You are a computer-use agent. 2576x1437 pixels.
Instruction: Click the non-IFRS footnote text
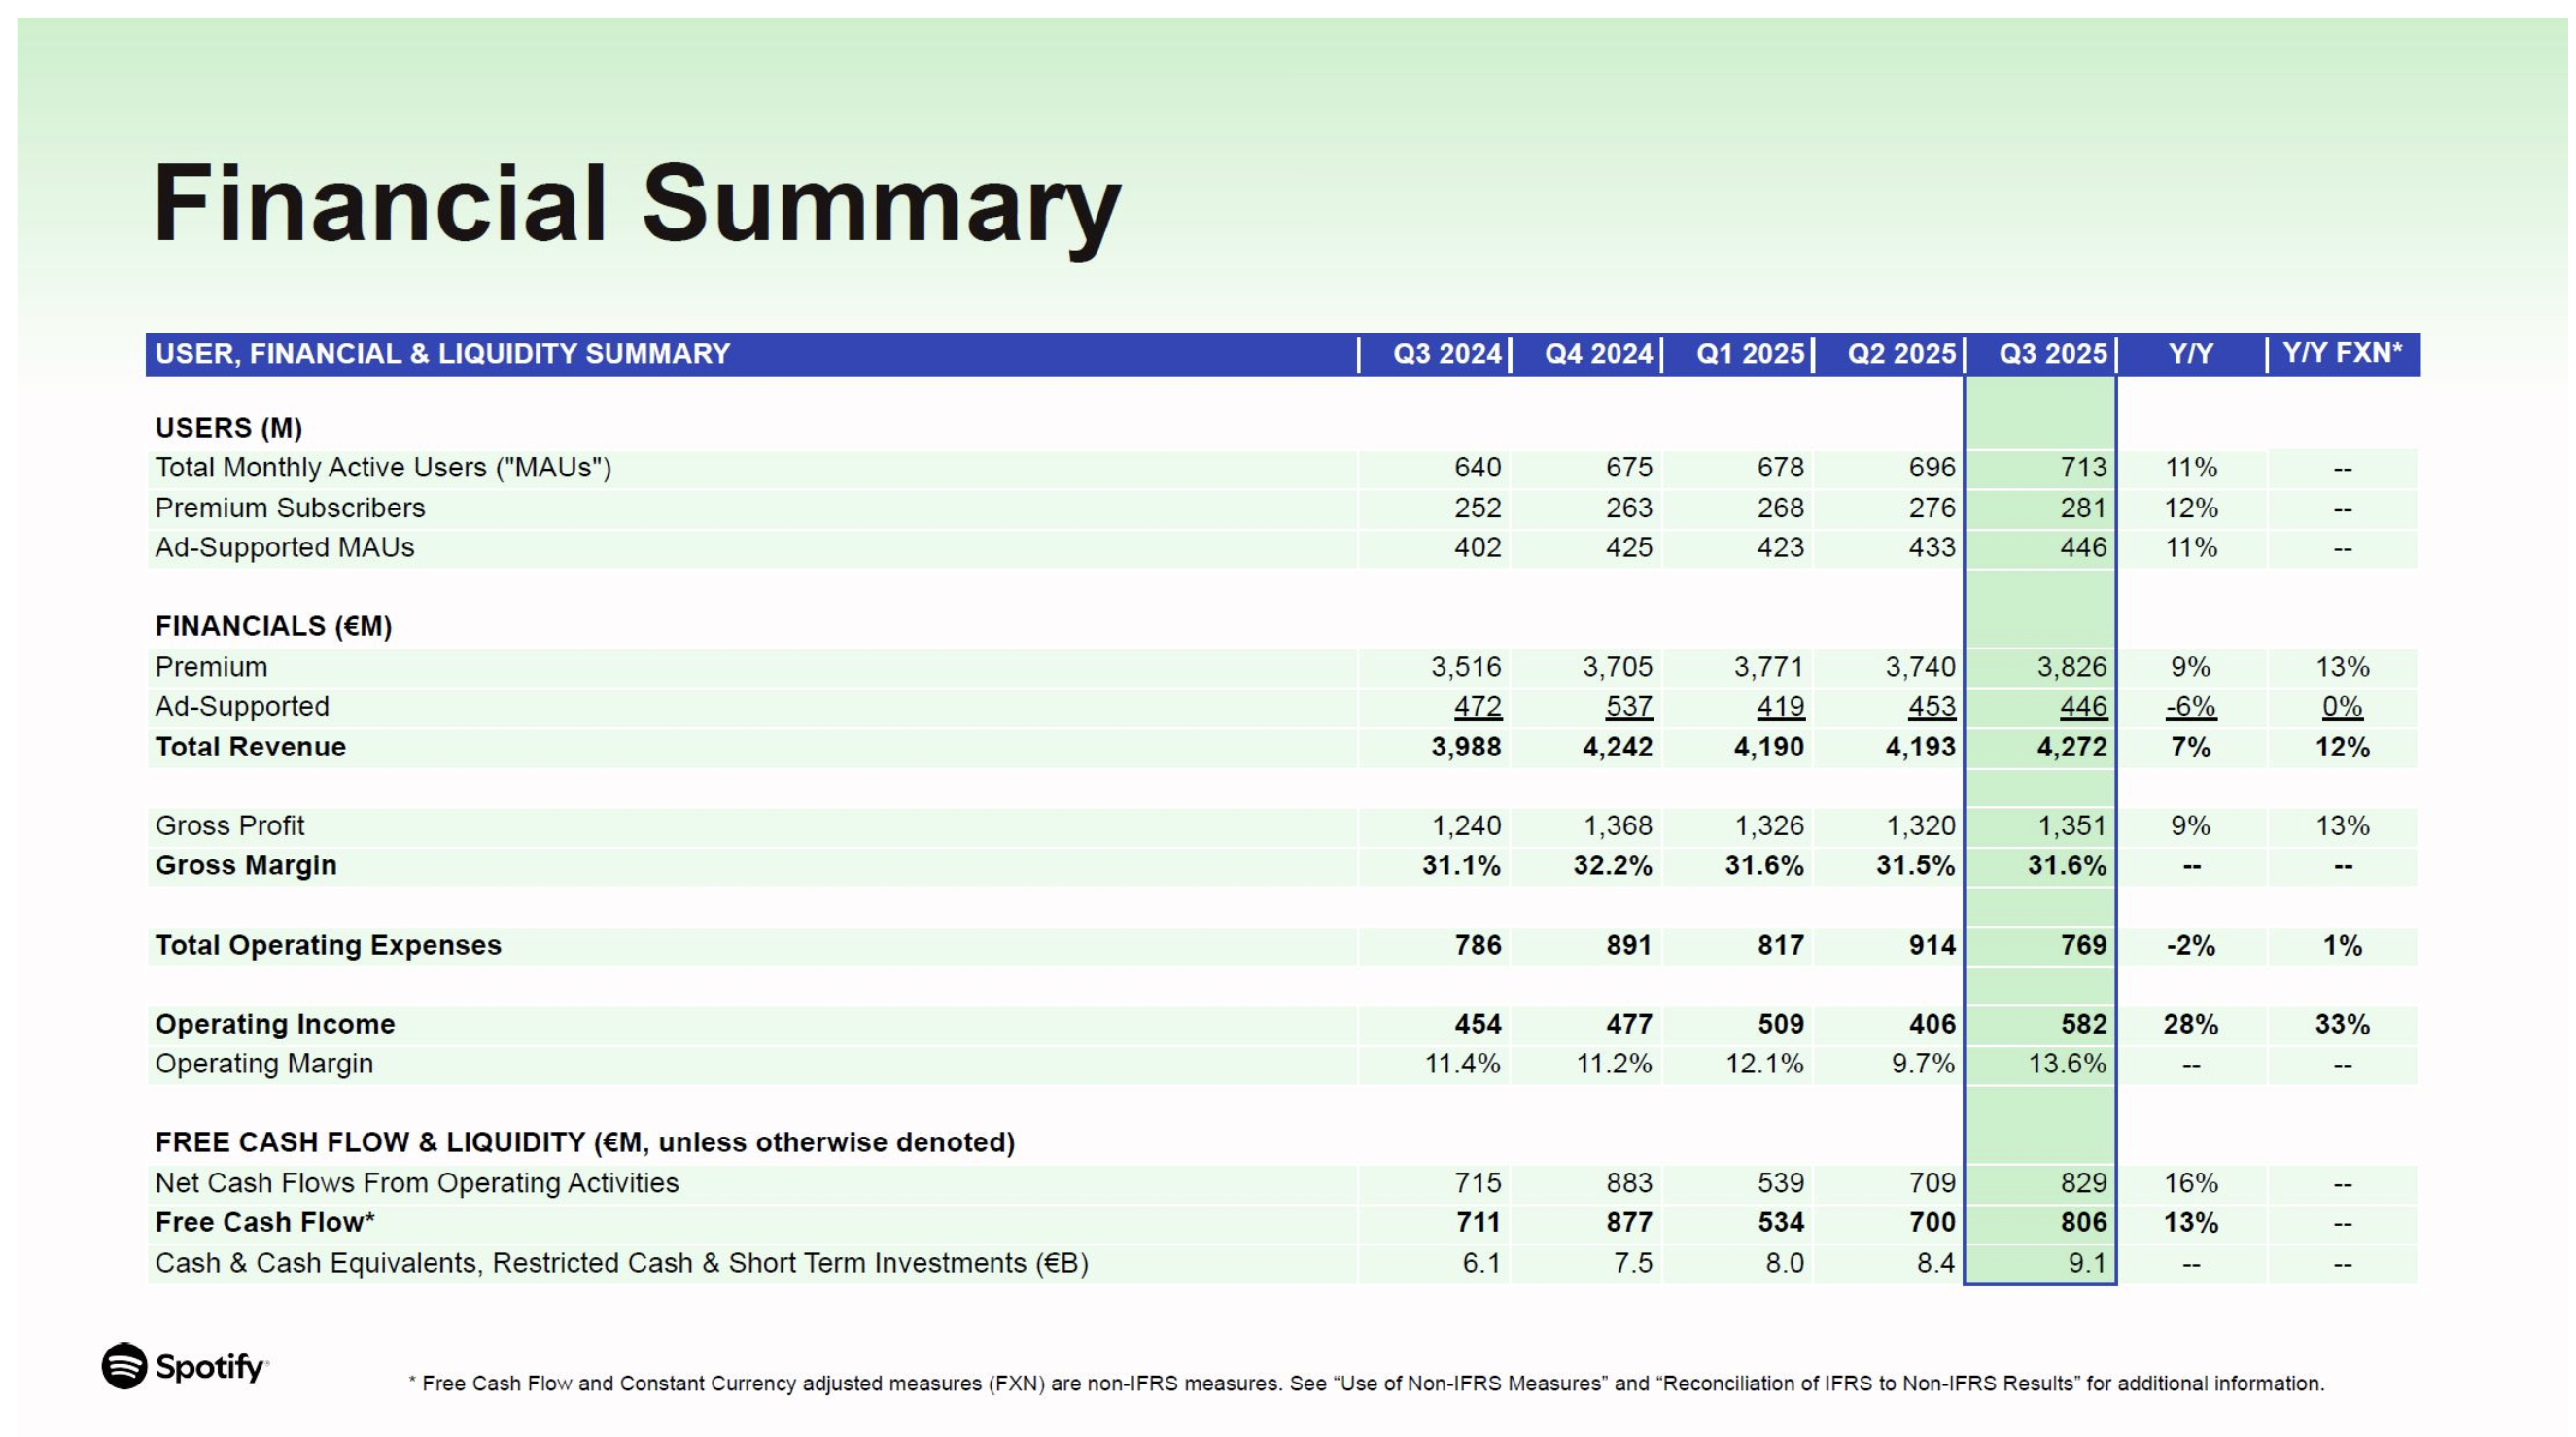coord(1366,1384)
